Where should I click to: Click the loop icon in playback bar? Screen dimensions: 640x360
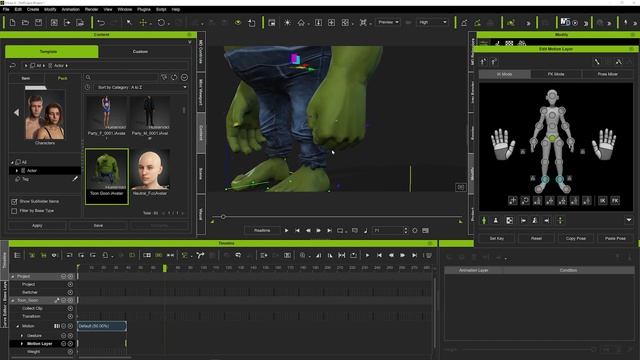[340, 231]
